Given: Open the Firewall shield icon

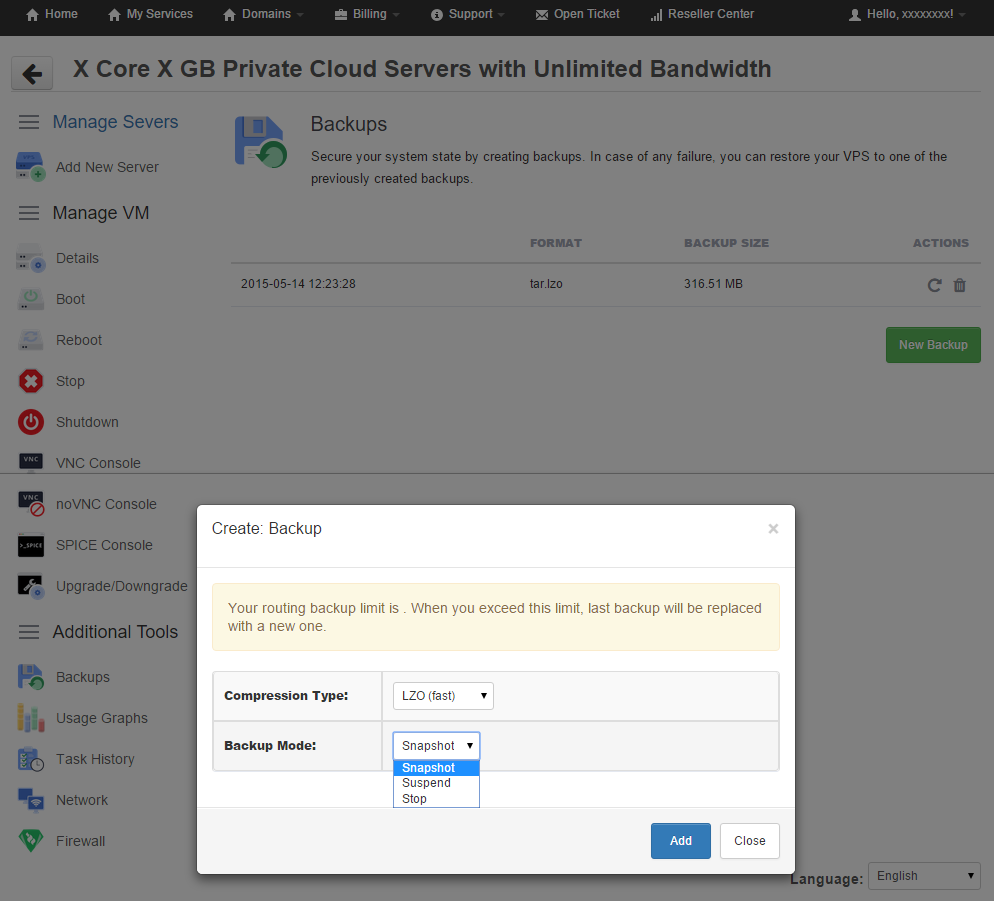Looking at the screenshot, I should coord(31,841).
